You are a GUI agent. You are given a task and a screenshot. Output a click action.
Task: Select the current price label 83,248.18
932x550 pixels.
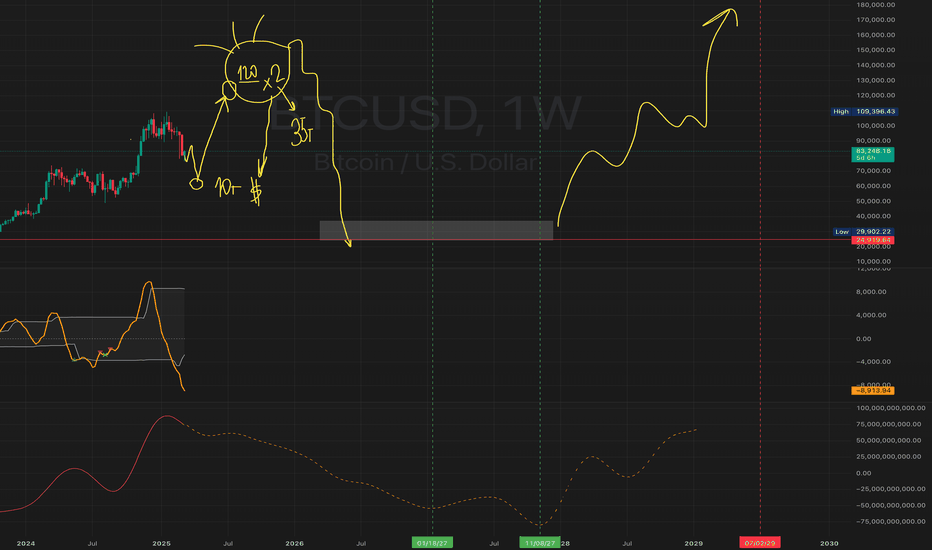[x=873, y=154]
